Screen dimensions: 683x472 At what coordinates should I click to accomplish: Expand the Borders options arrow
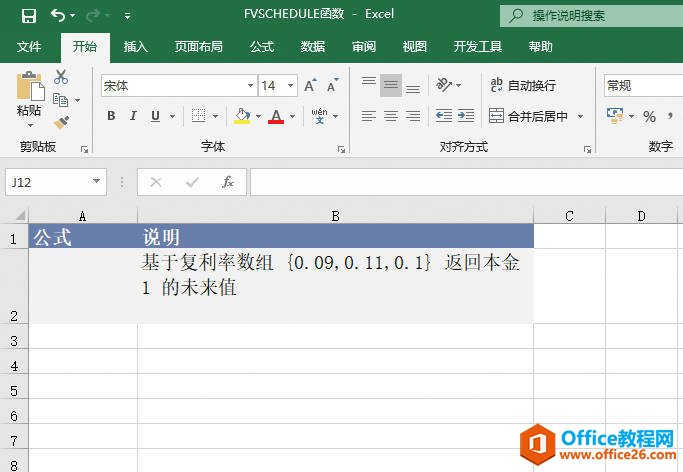pyautogui.click(x=215, y=116)
